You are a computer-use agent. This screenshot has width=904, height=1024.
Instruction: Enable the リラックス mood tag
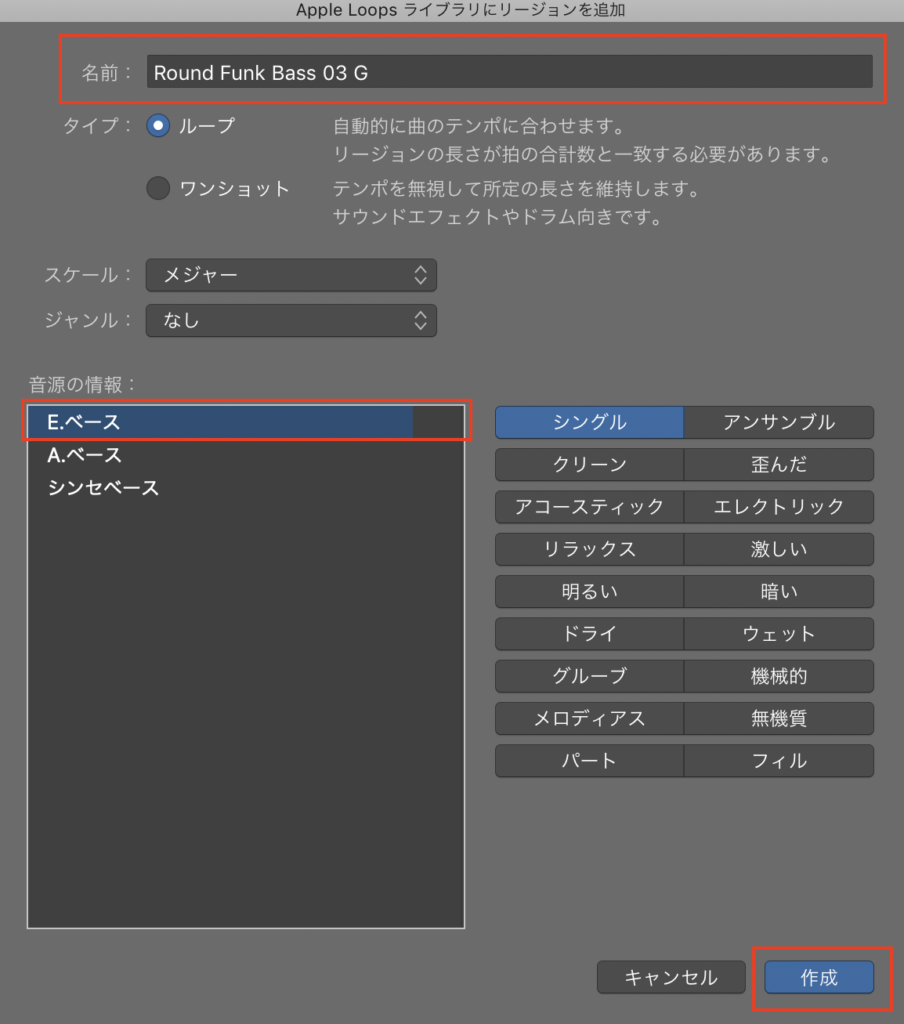click(589, 549)
